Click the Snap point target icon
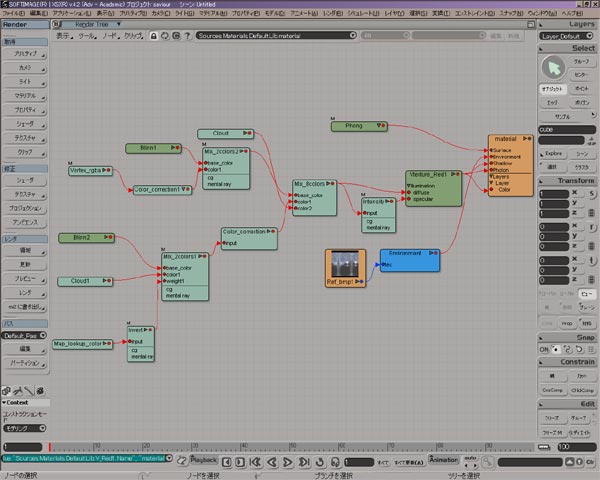 (x=555, y=349)
